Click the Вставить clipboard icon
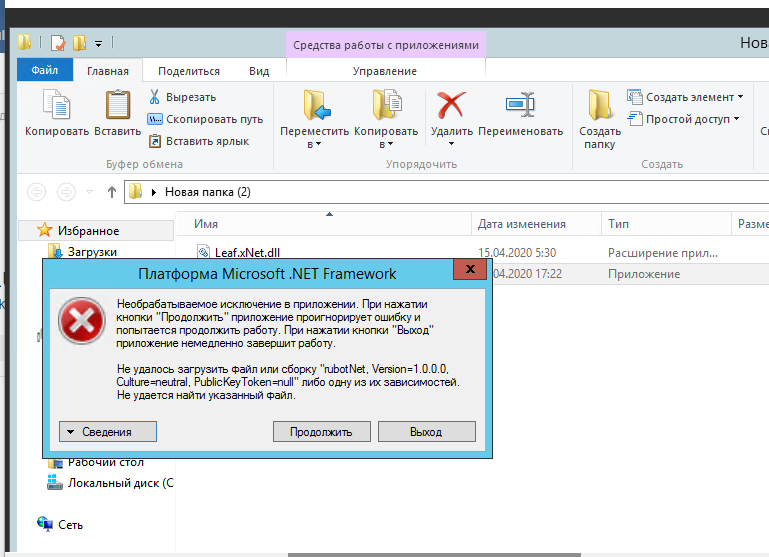 118,106
